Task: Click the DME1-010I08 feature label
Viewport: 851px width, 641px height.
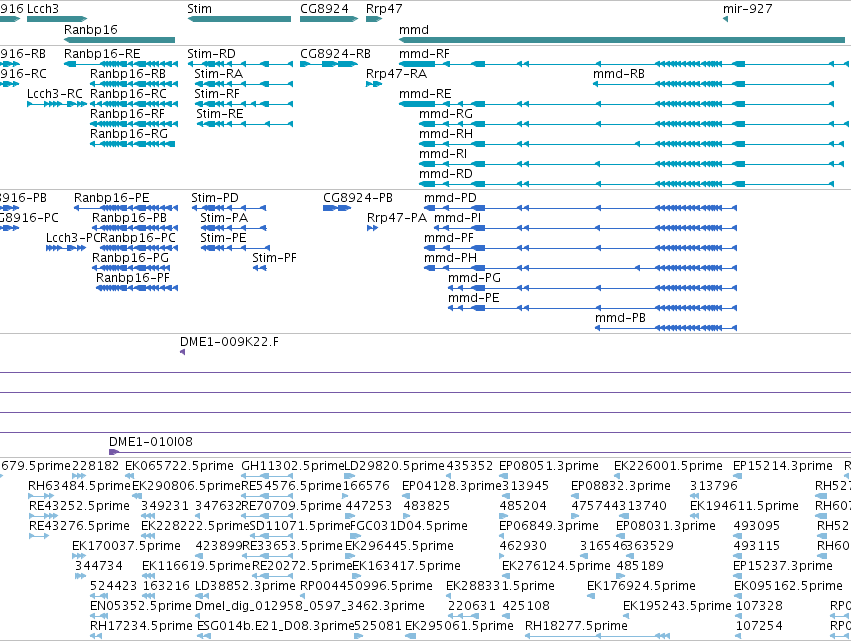Action: pos(151,442)
